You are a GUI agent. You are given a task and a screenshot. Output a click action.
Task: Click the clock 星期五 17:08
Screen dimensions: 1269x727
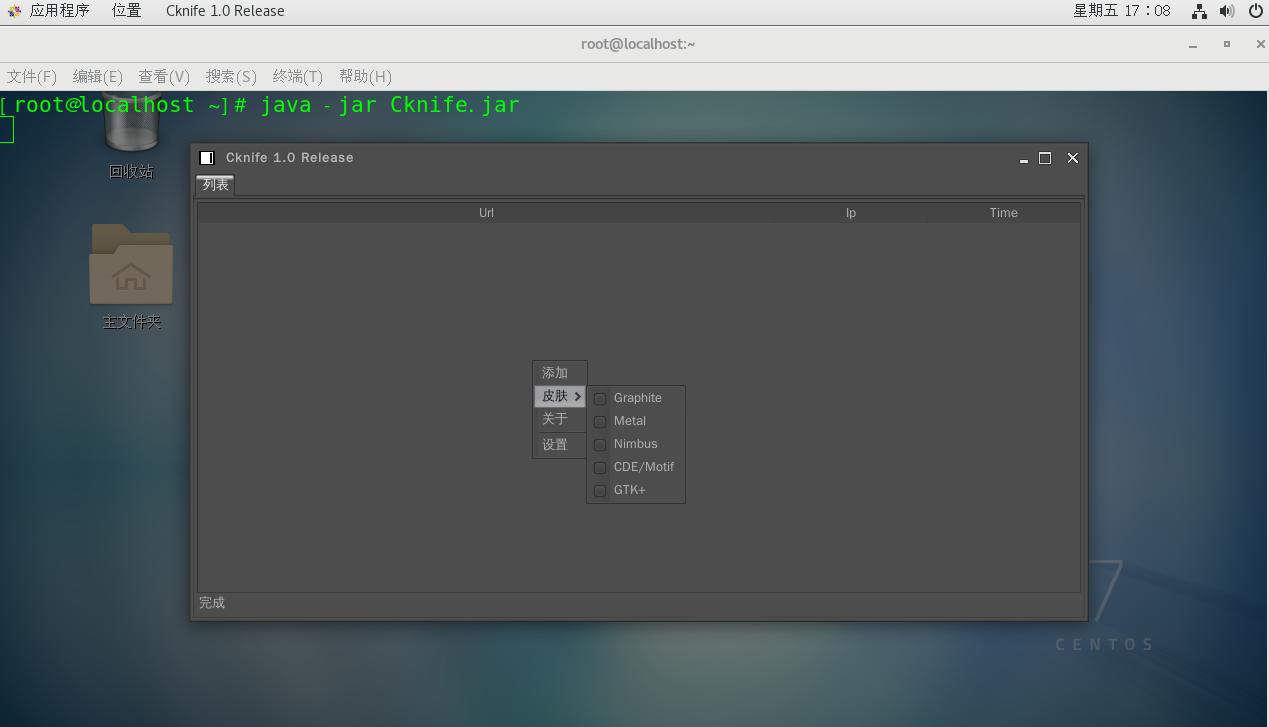click(x=1122, y=11)
